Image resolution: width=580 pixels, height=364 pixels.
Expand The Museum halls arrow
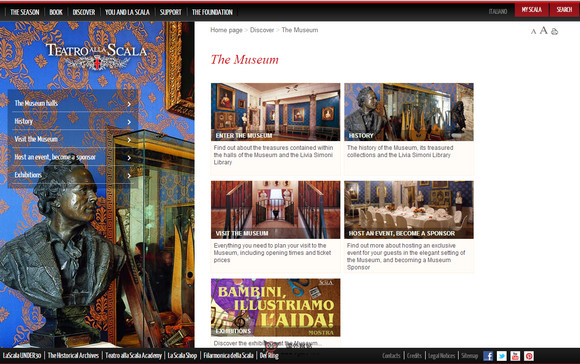coord(129,104)
